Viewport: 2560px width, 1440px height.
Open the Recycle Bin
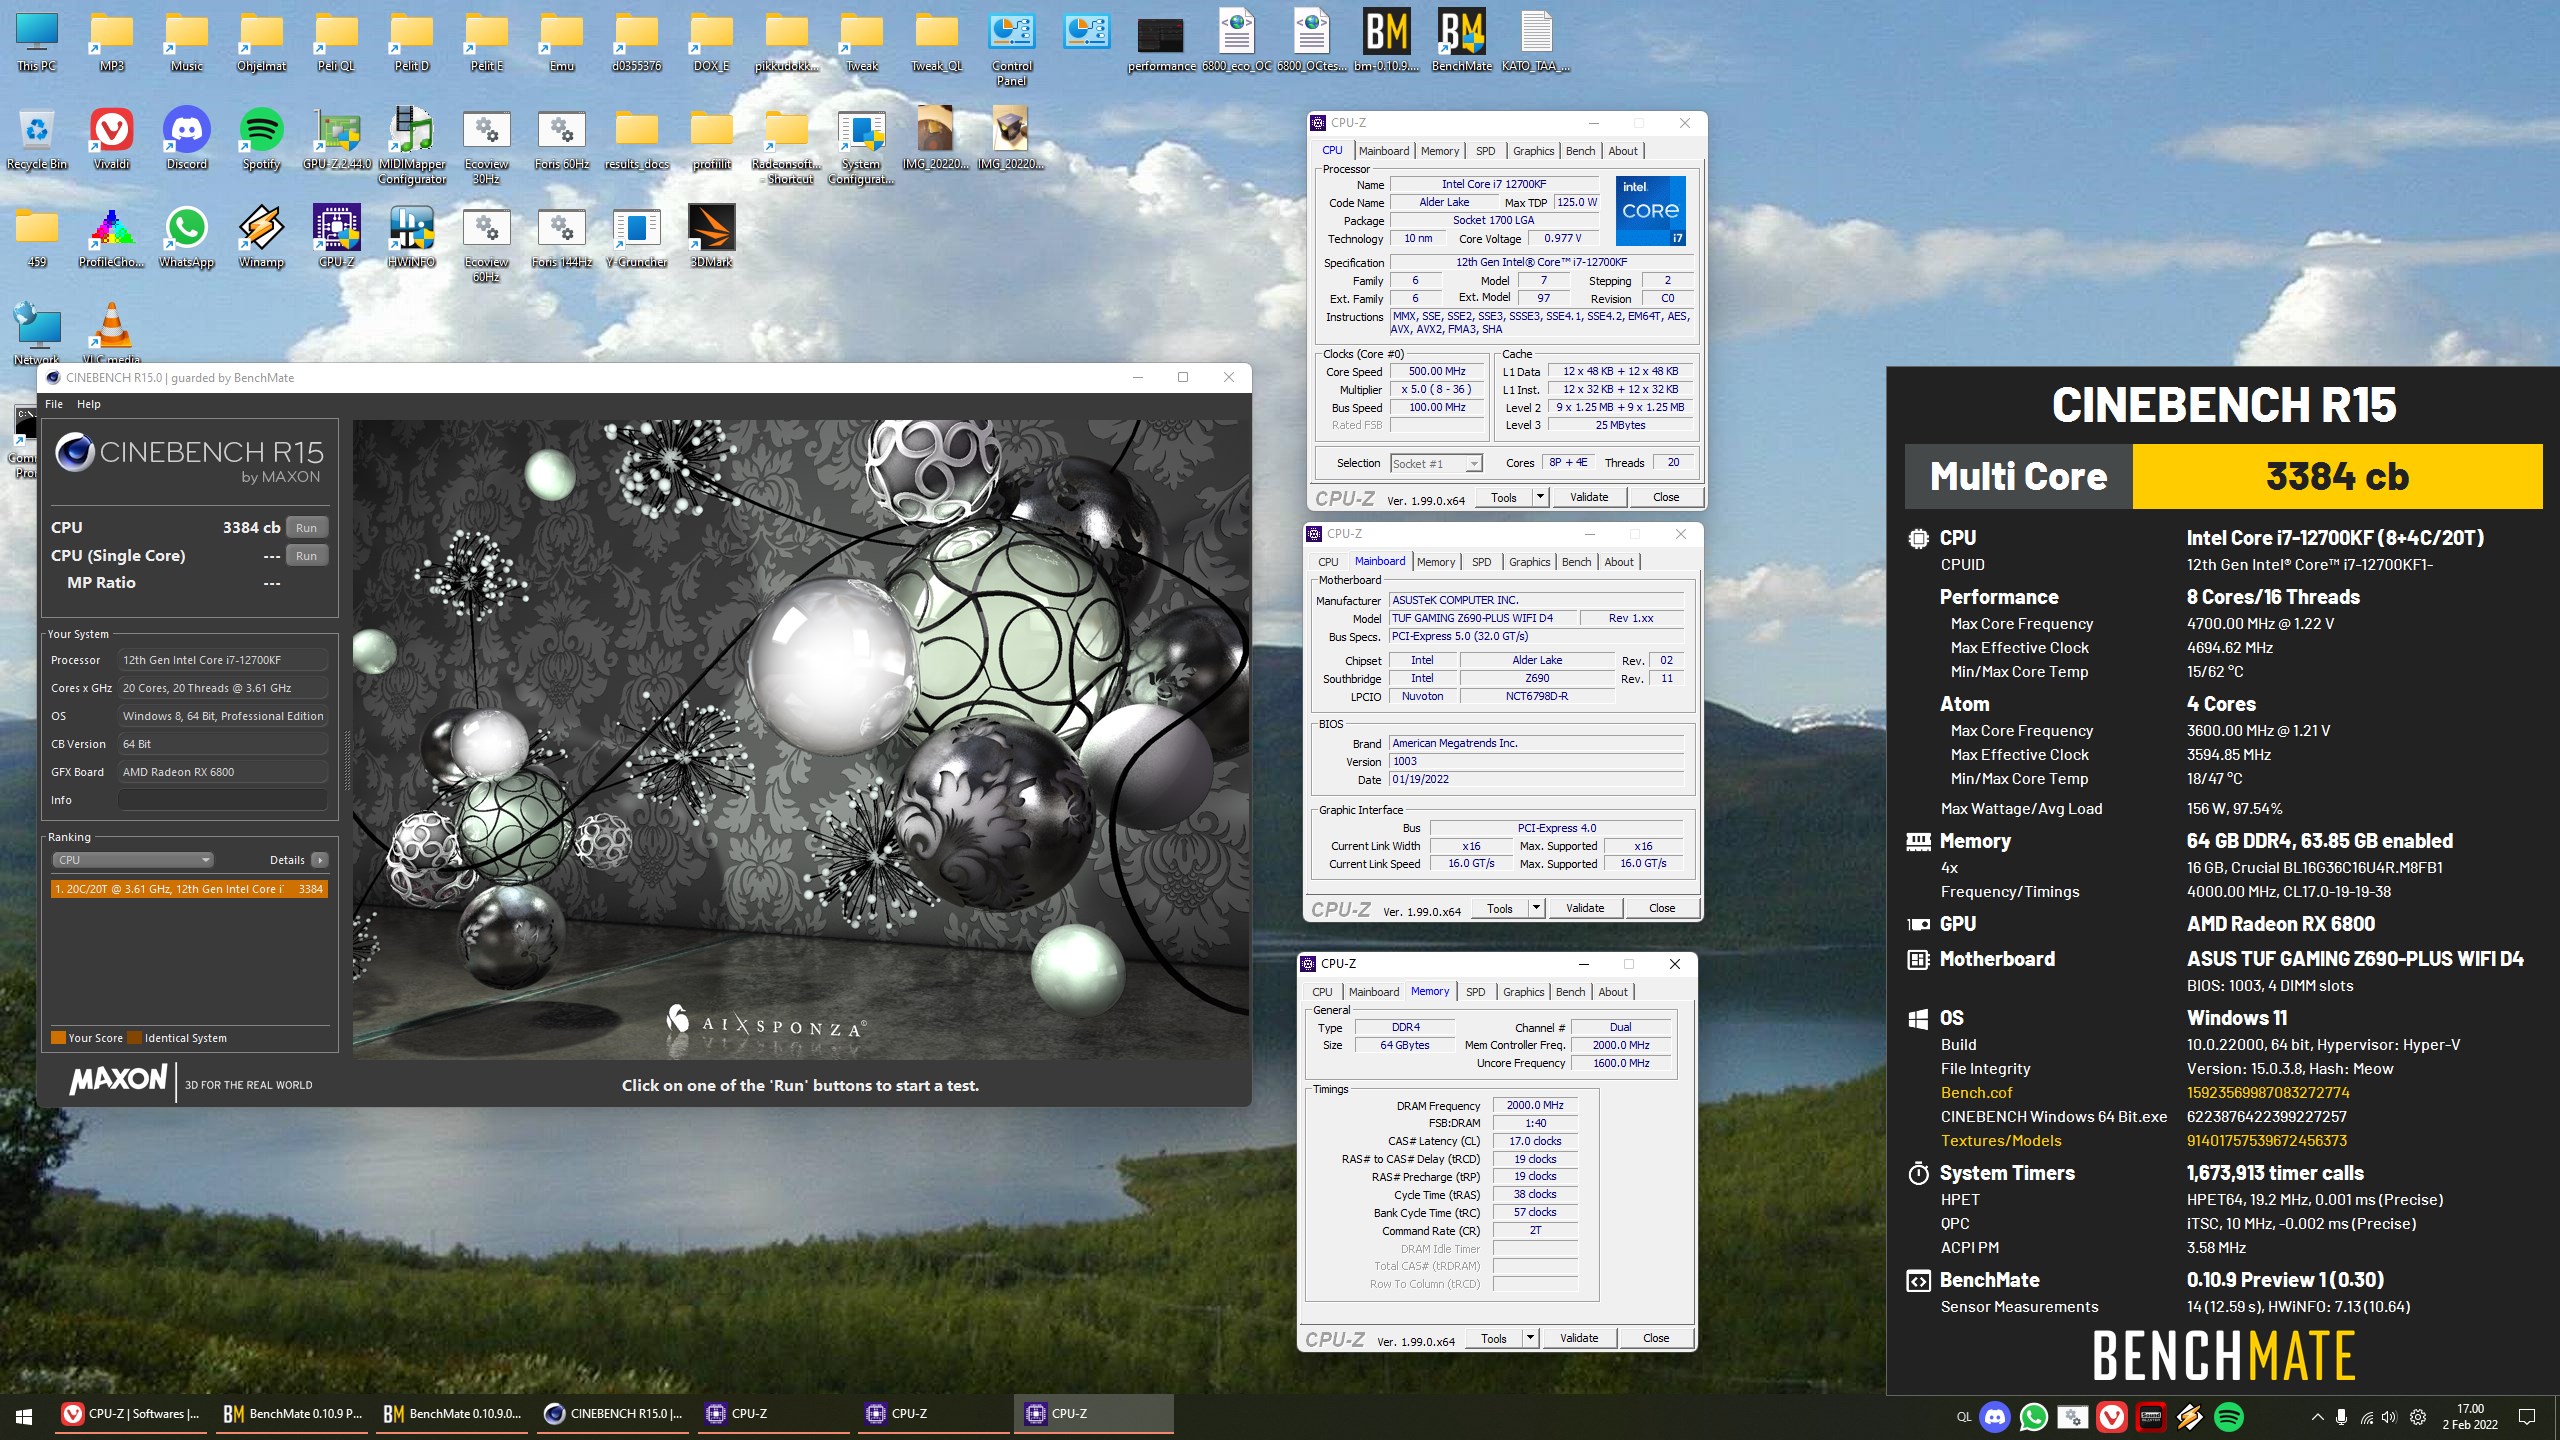(x=36, y=139)
